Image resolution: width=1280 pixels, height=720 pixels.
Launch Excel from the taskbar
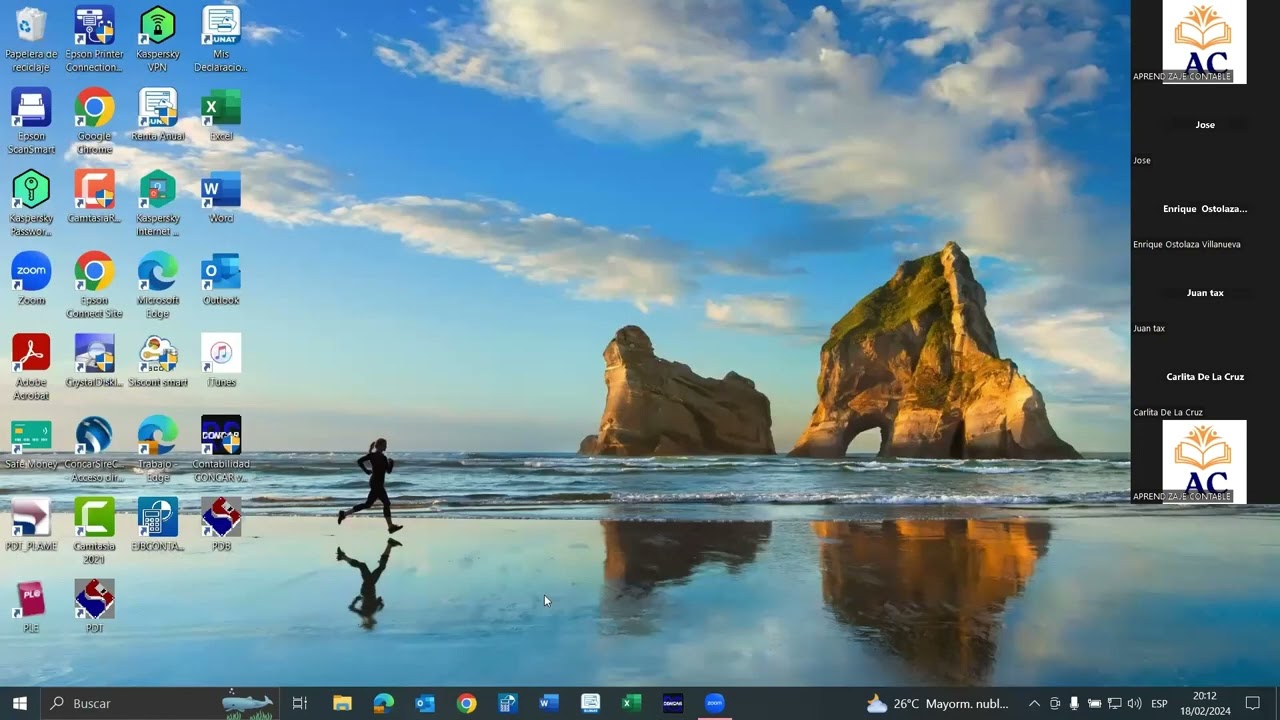tap(631, 703)
